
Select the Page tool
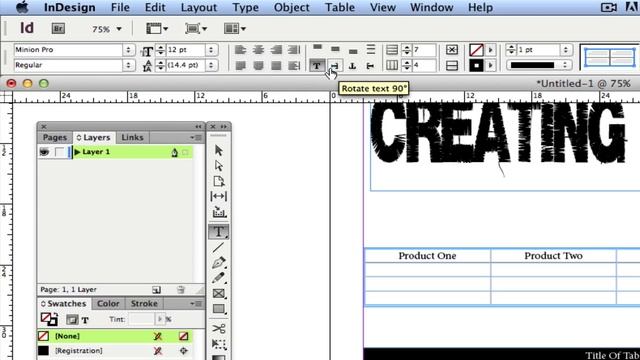218,181
